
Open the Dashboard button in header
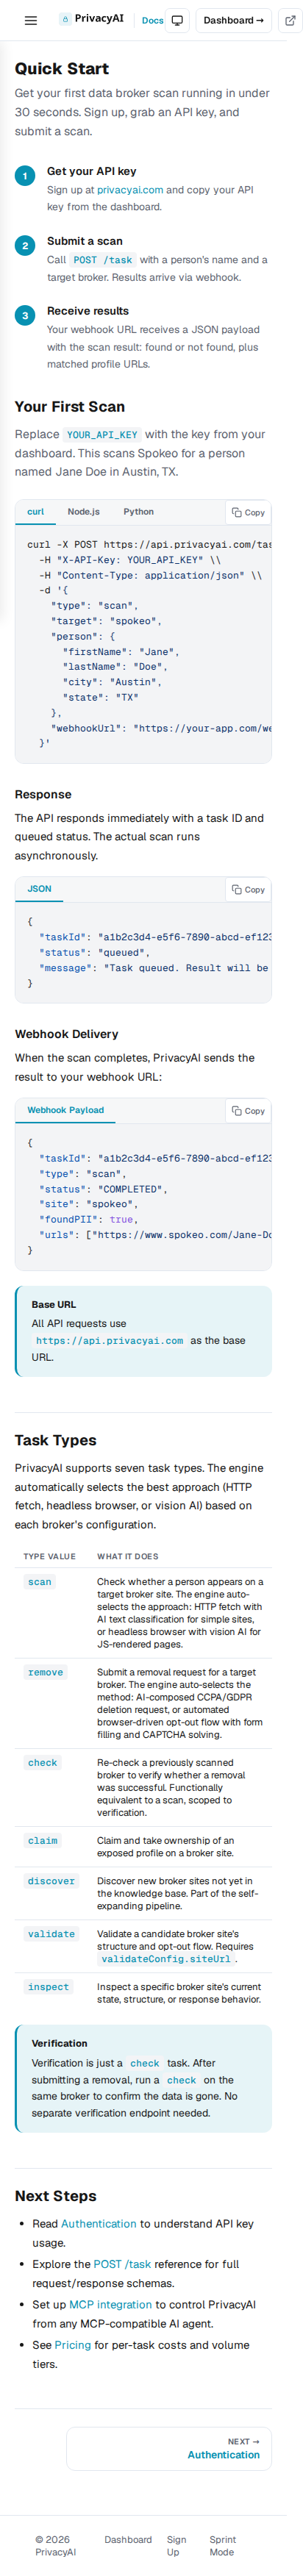click(x=233, y=20)
